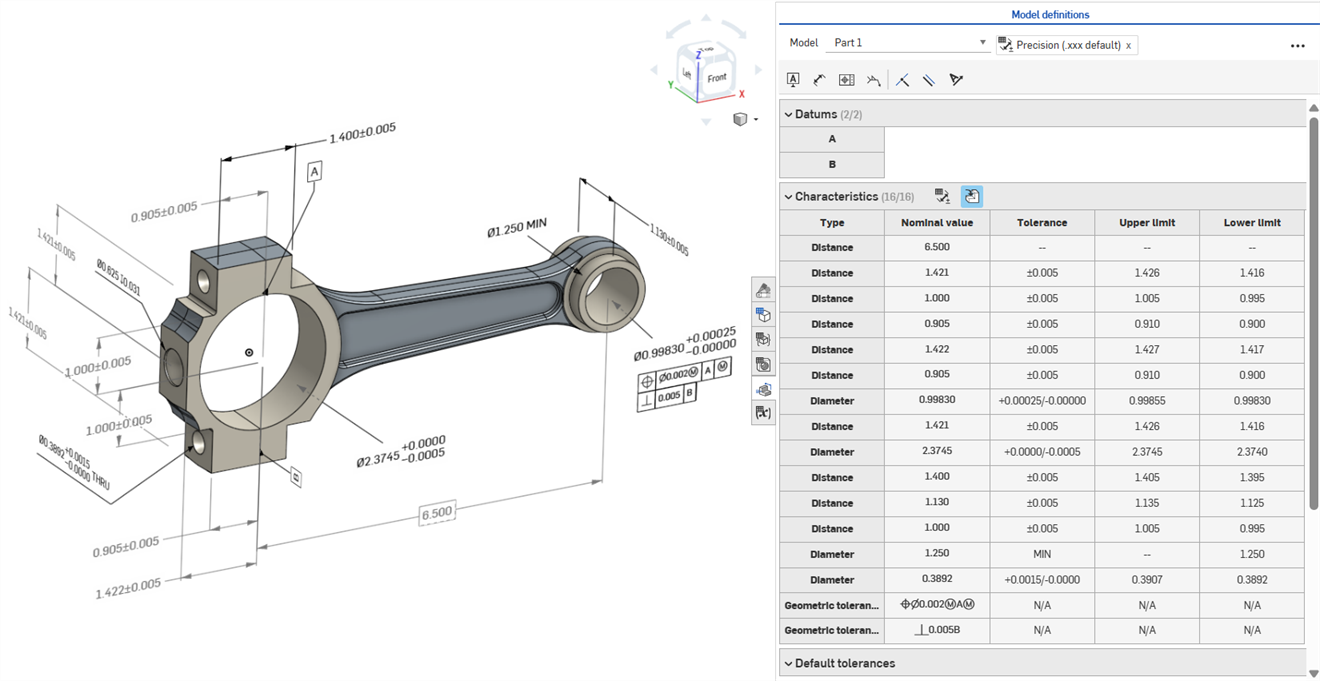The height and width of the screenshot is (681, 1320).
Task: Select the Datum A entry
Action: coord(831,138)
